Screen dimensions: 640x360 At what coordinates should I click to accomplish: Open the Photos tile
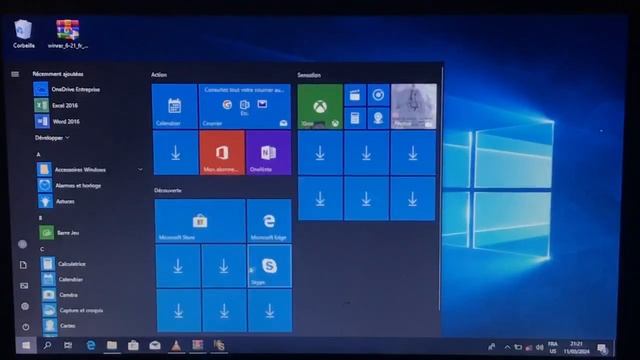click(x=413, y=106)
